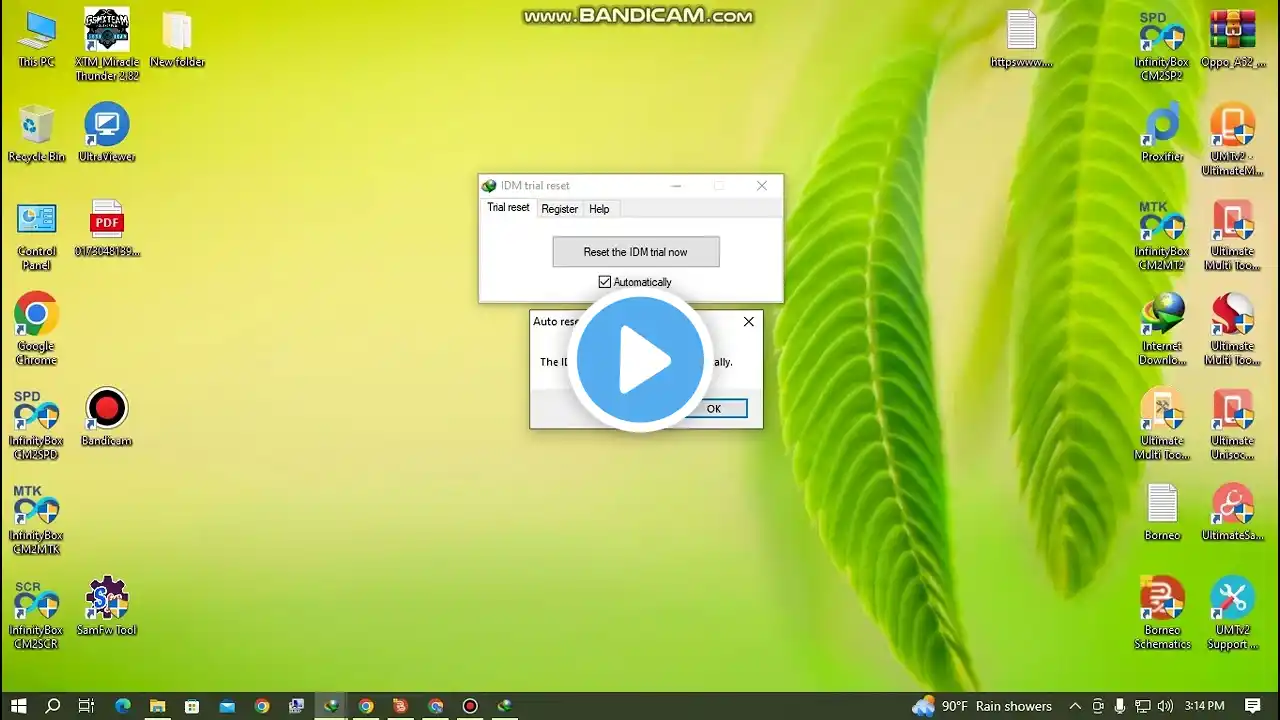Open the Bandicam desktop shortcut

[x=106, y=410]
